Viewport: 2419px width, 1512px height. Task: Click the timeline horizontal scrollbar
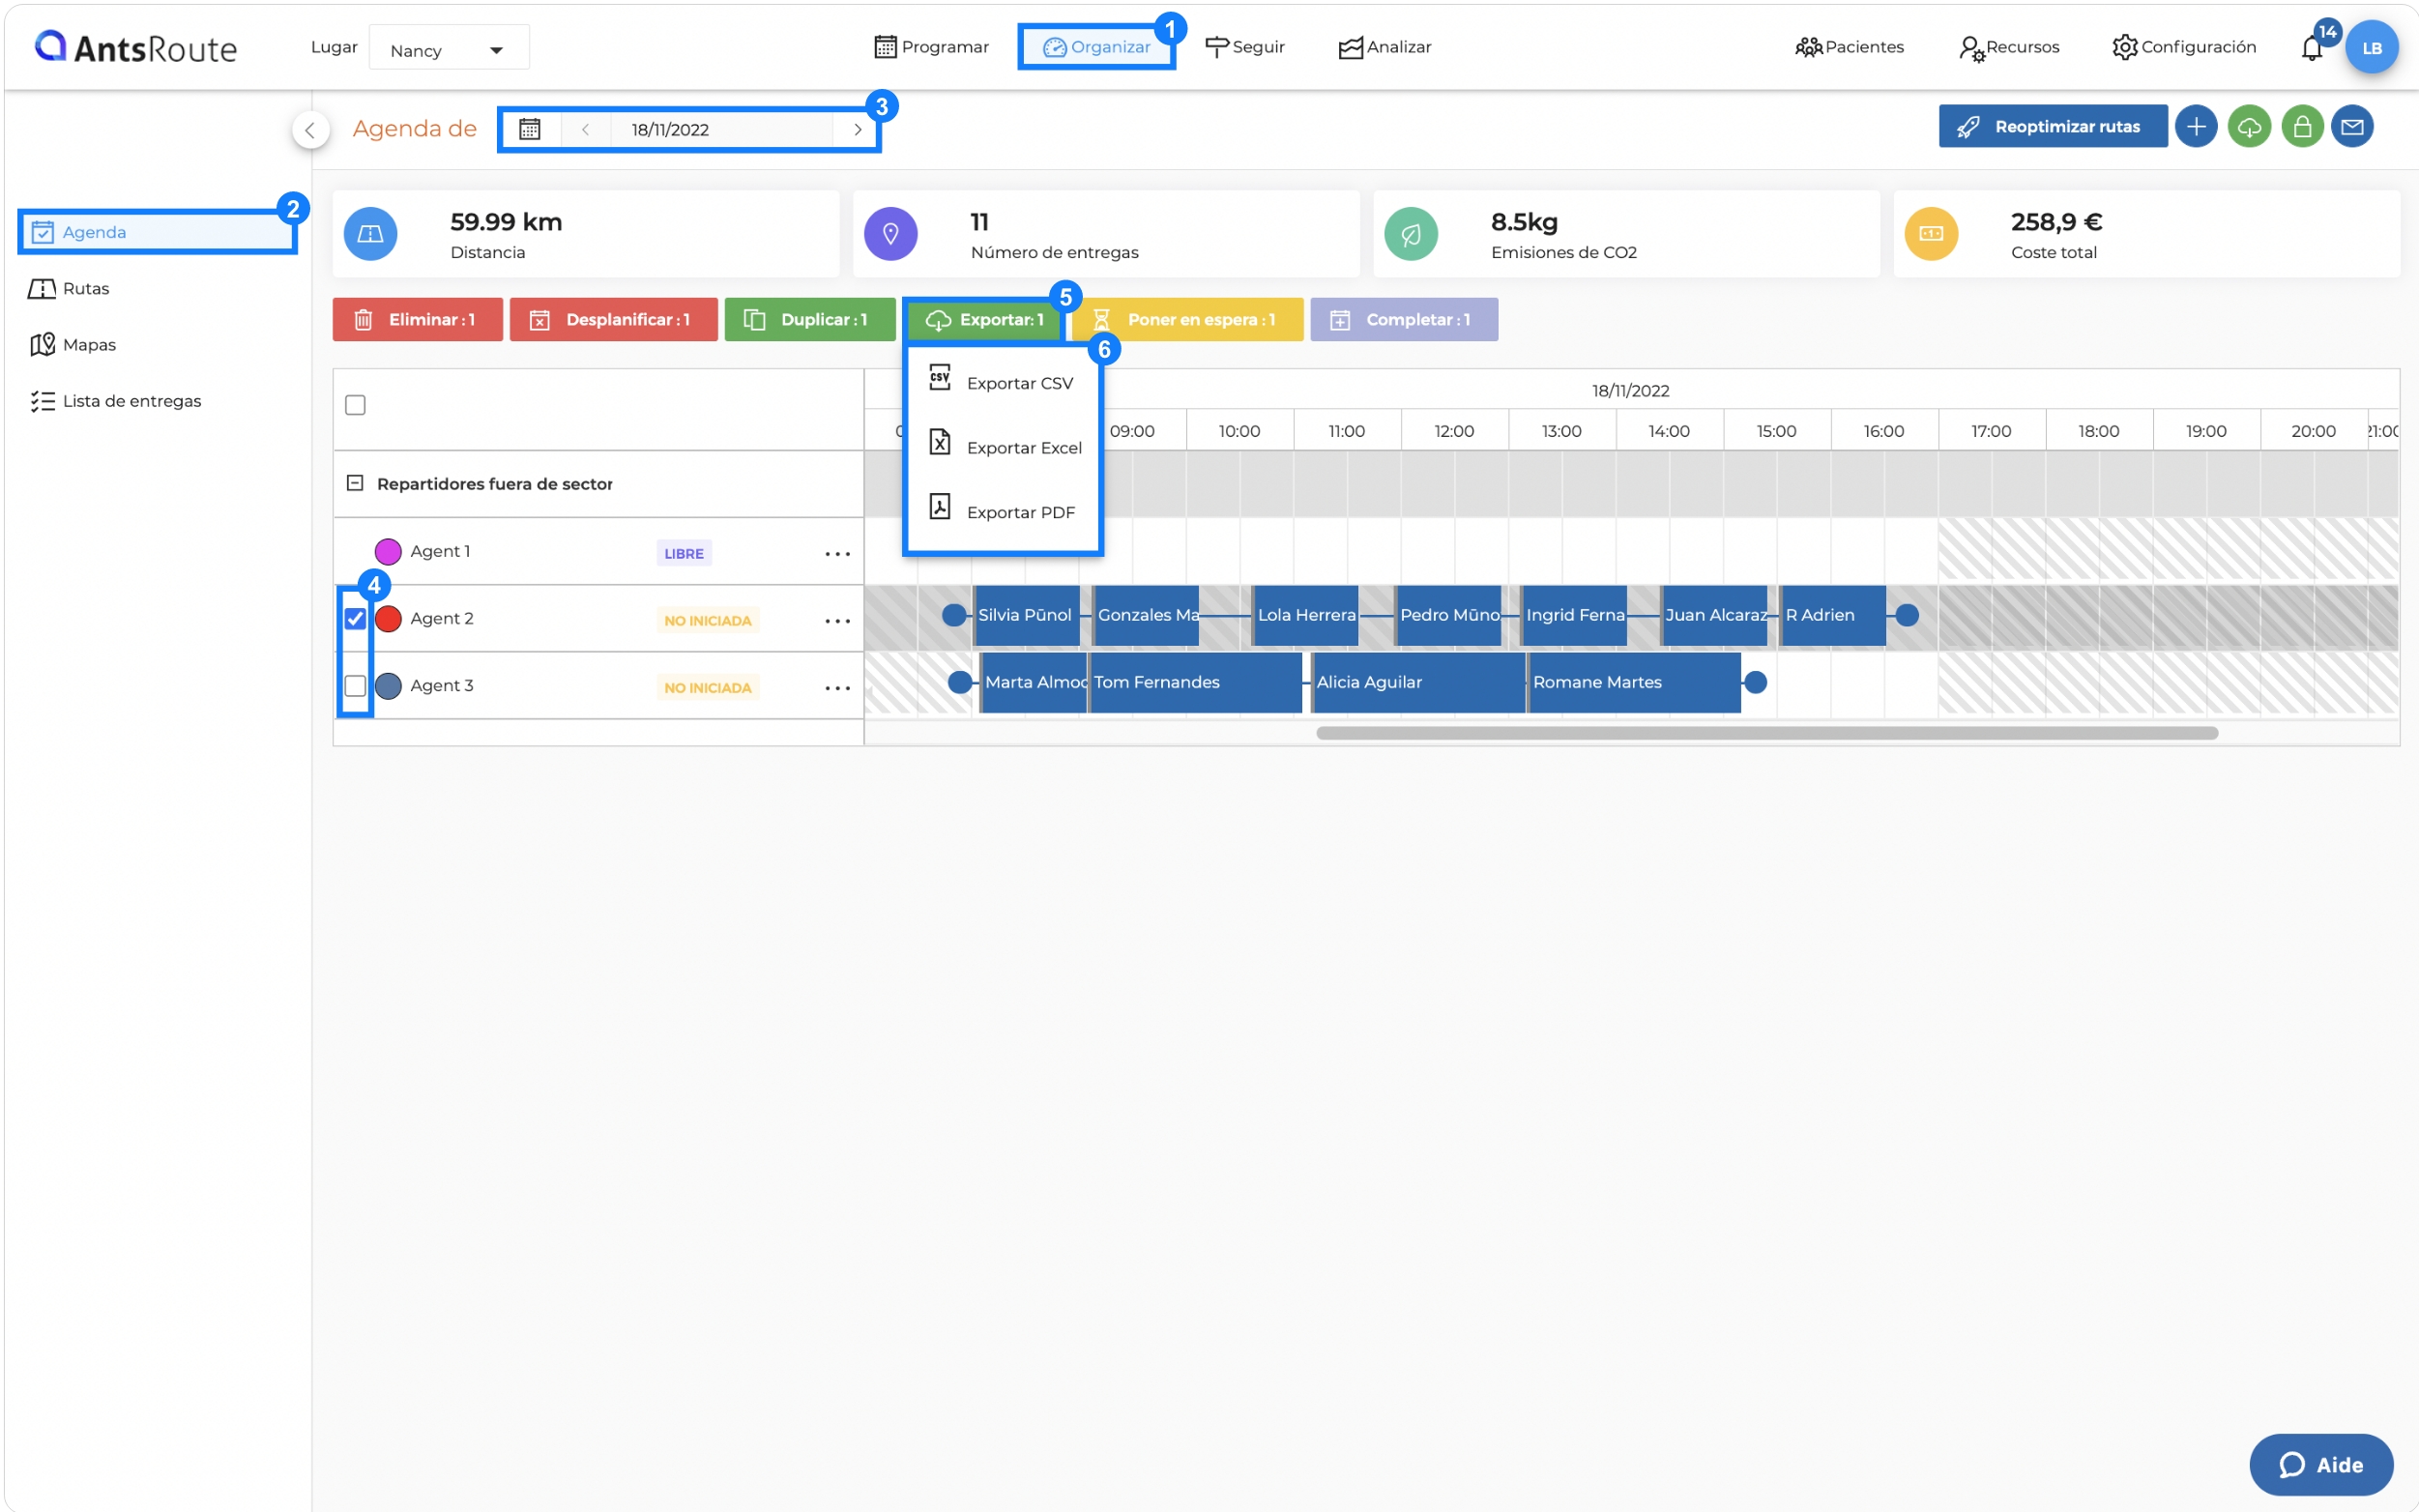[x=1767, y=733]
